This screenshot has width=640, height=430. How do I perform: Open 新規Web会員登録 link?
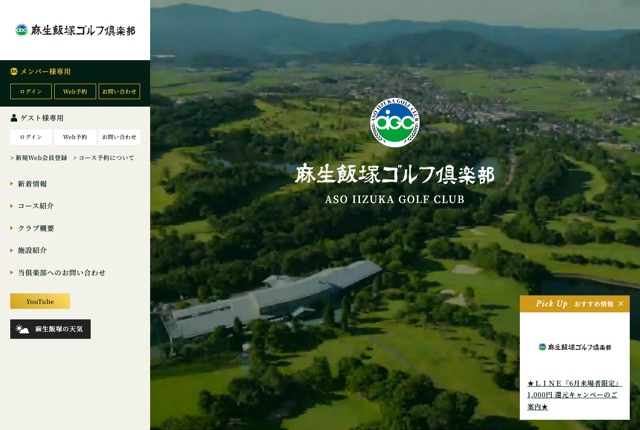[x=39, y=158]
